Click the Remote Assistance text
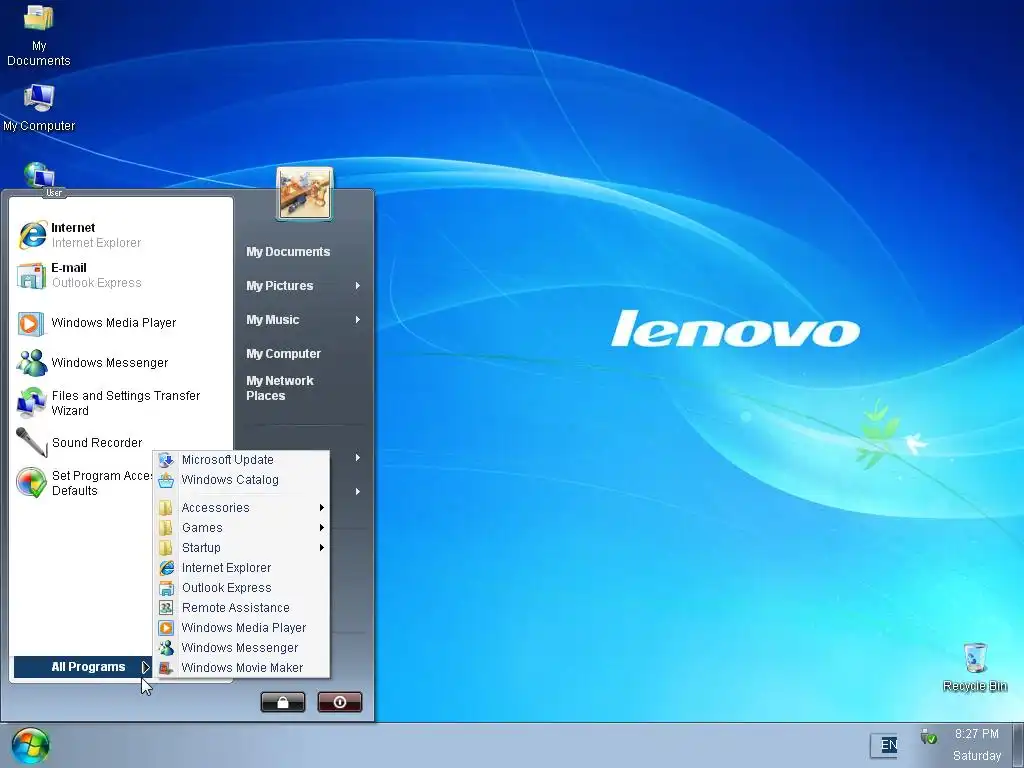The width and height of the screenshot is (1024, 768). (236, 608)
